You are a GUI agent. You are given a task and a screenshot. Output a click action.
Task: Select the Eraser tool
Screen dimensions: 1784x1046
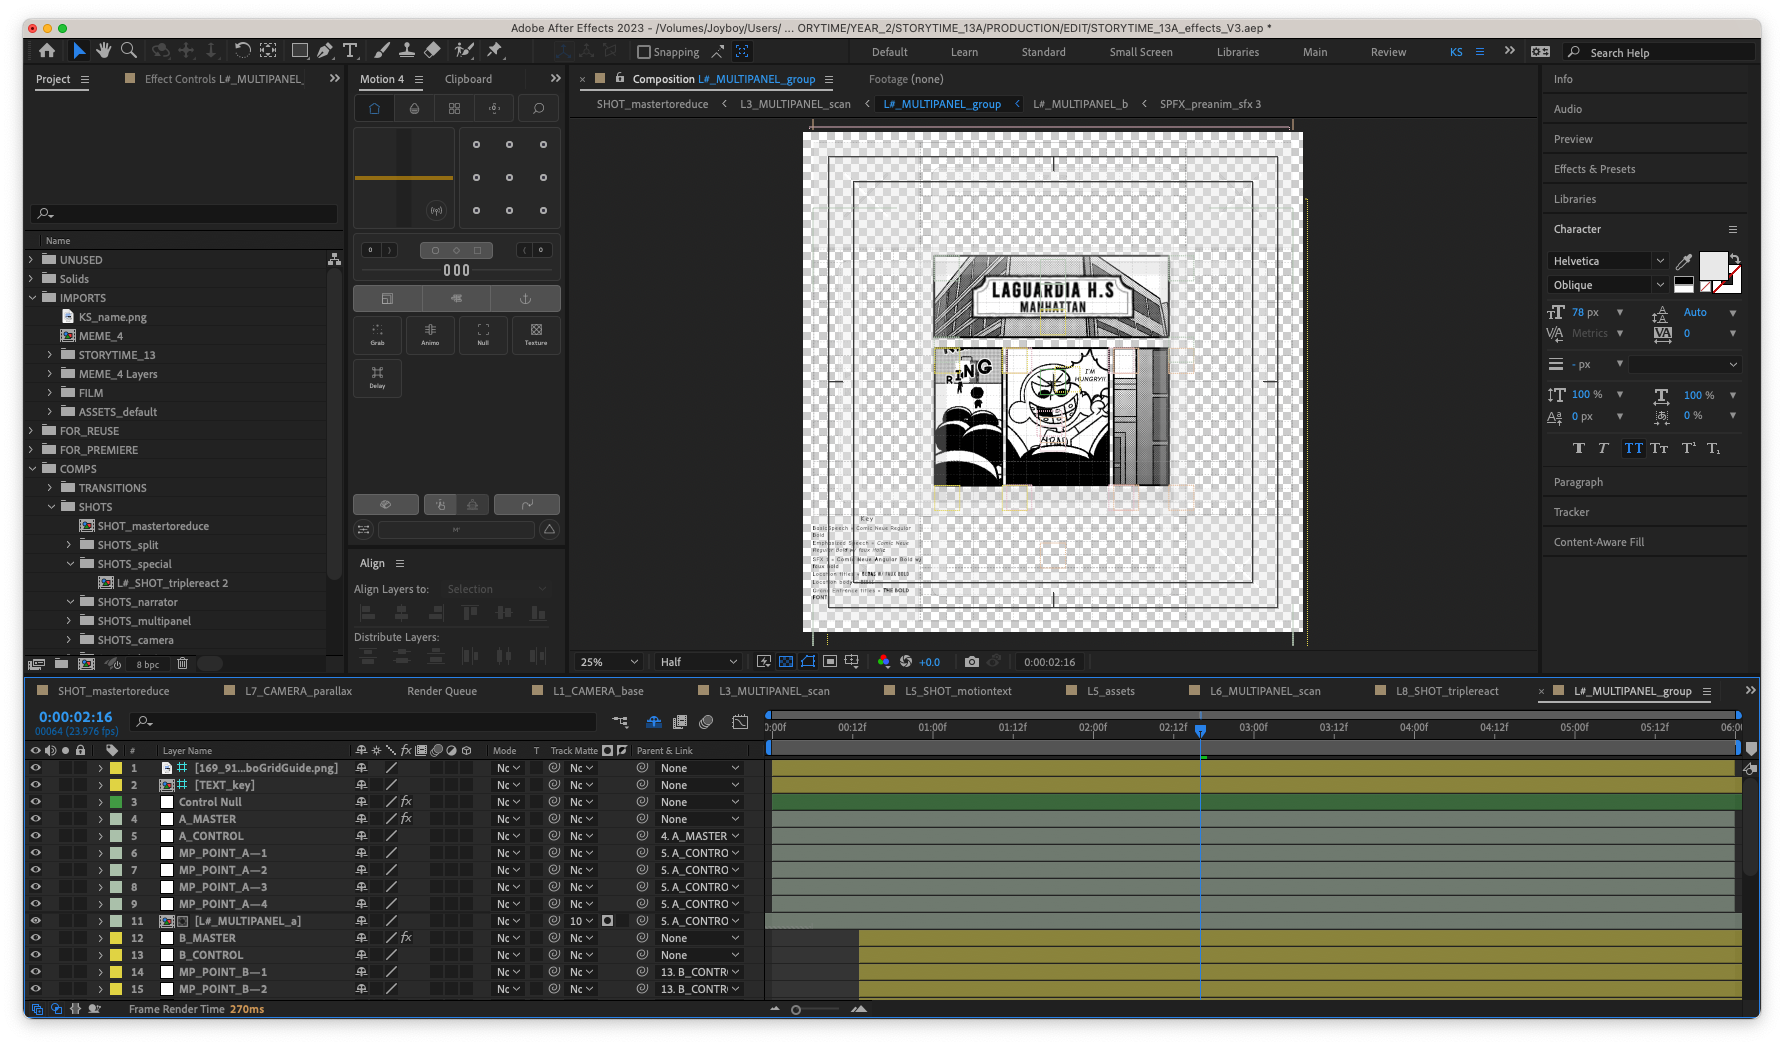[432, 51]
